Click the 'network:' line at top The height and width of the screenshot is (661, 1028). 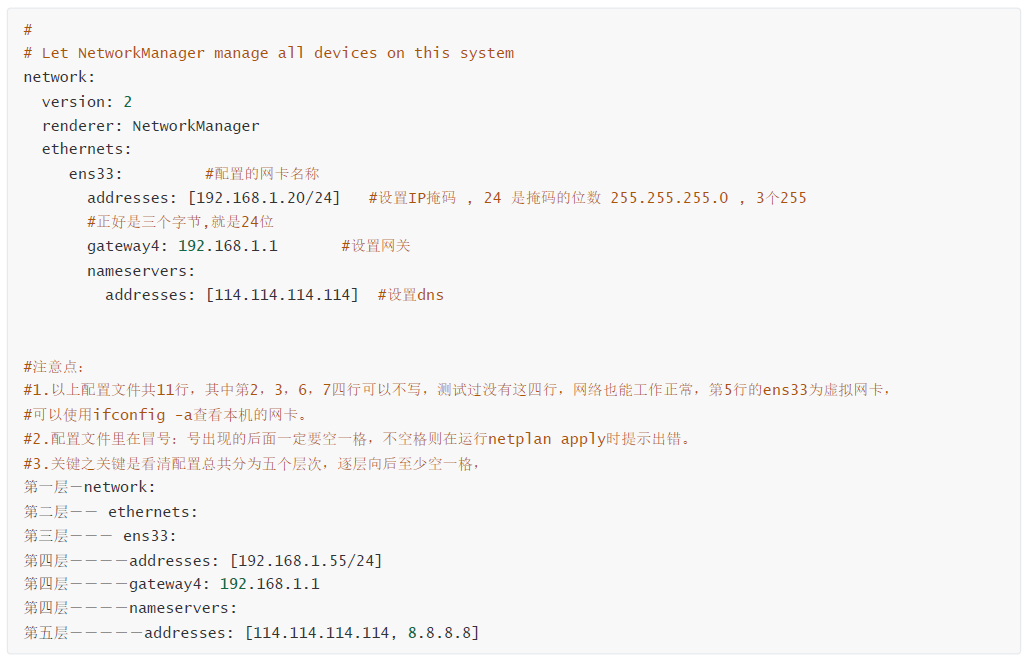click(59, 77)
